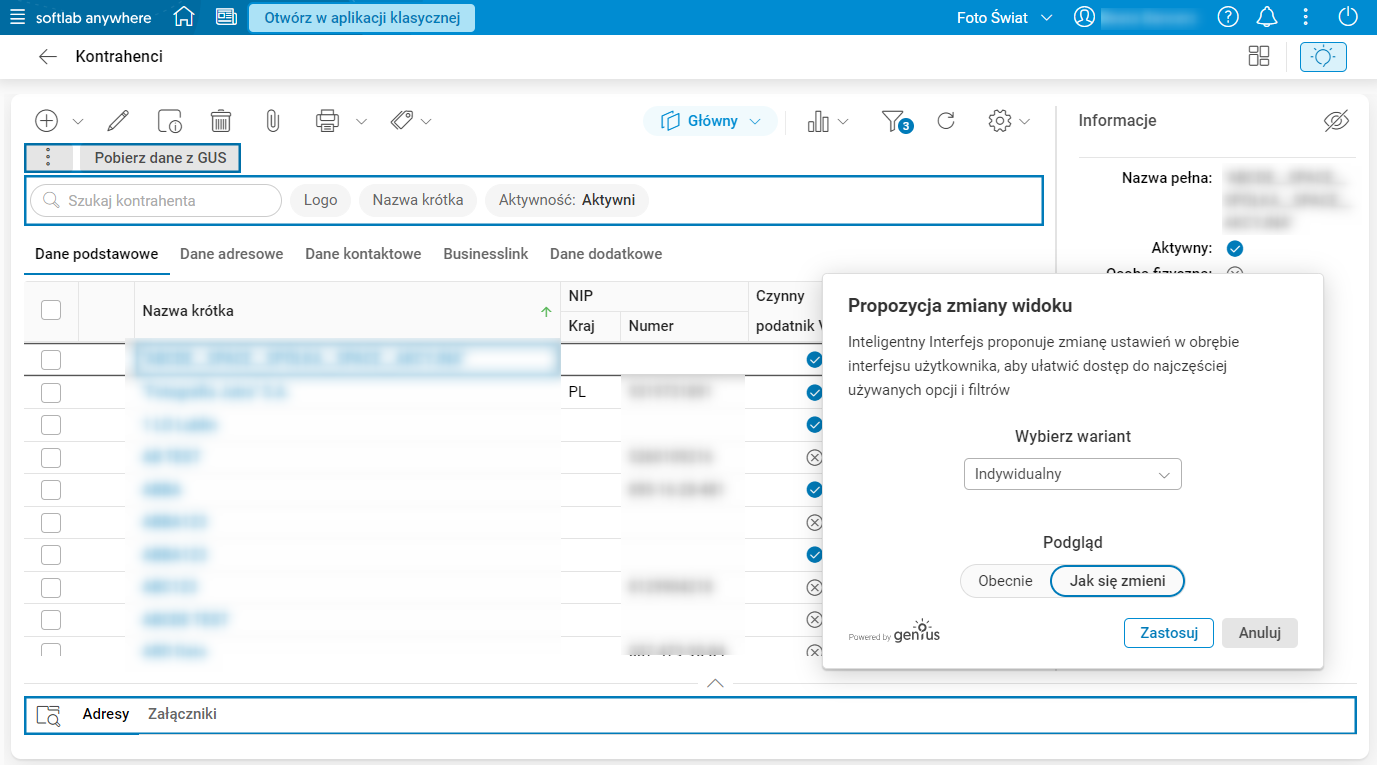Screen dimensions: 1377x765
Task: Select Jak się zmieni preview option
Action: point(1117,581)
